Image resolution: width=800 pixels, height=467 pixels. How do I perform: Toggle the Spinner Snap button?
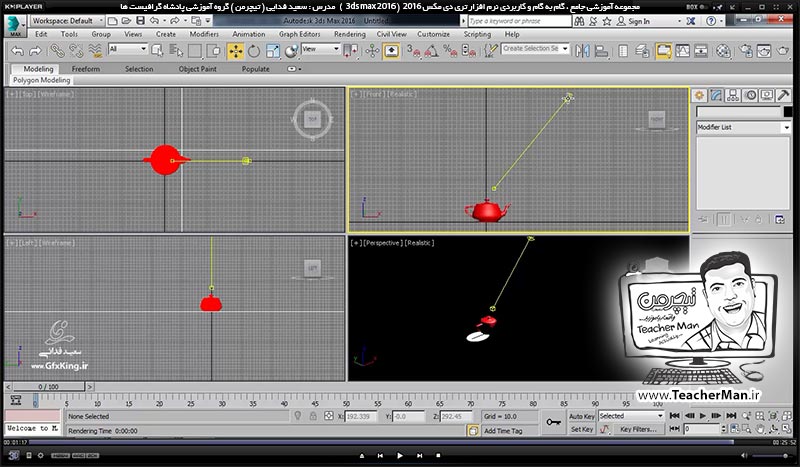tap(468, 51)
